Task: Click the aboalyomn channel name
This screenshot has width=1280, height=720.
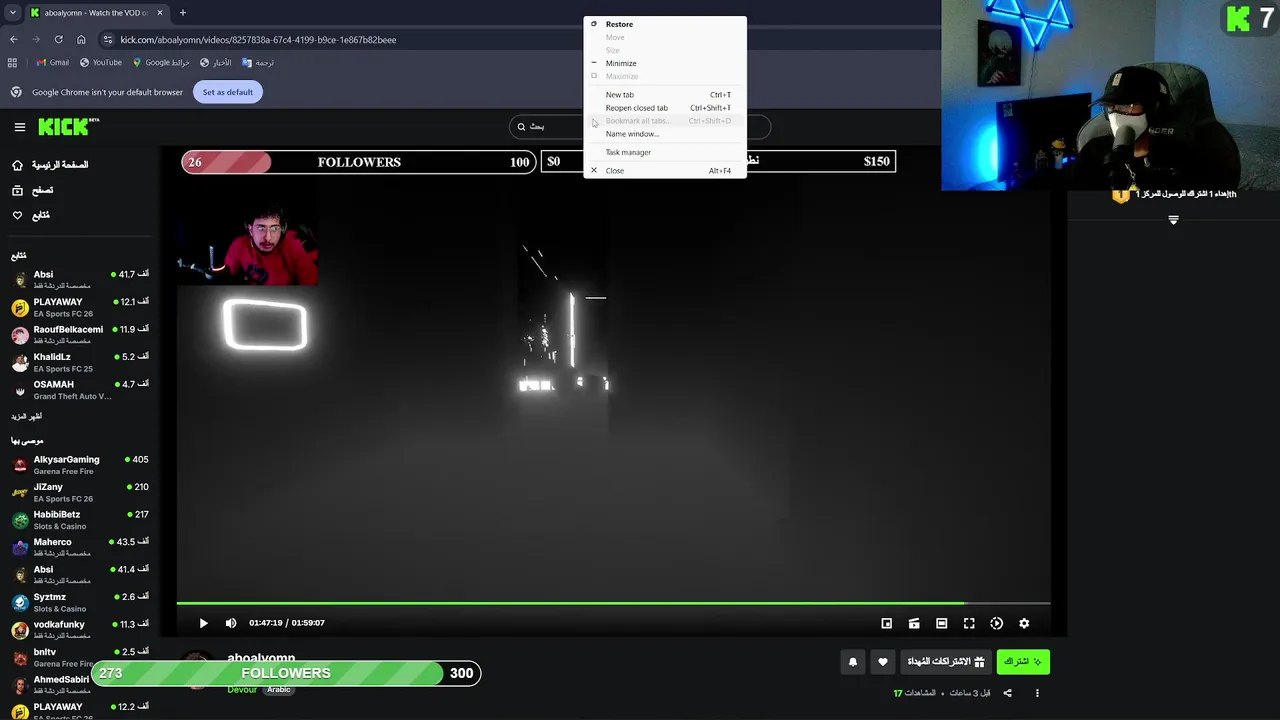Action: pos(261,658)
